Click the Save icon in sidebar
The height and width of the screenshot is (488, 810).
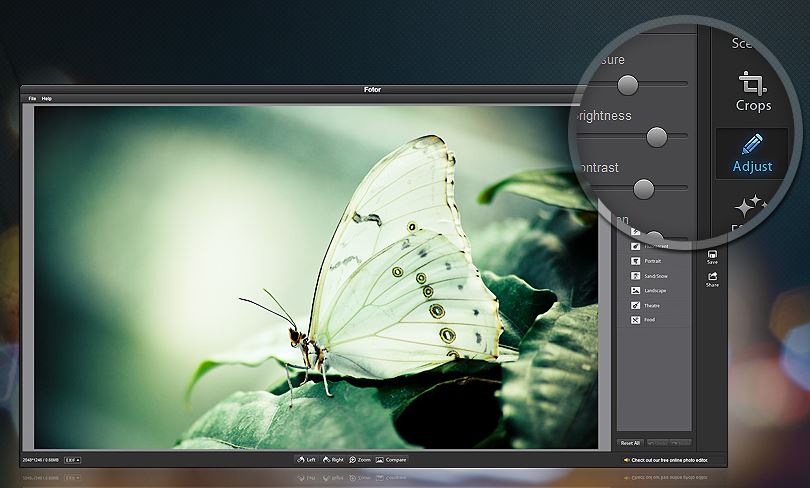(712, 256)
